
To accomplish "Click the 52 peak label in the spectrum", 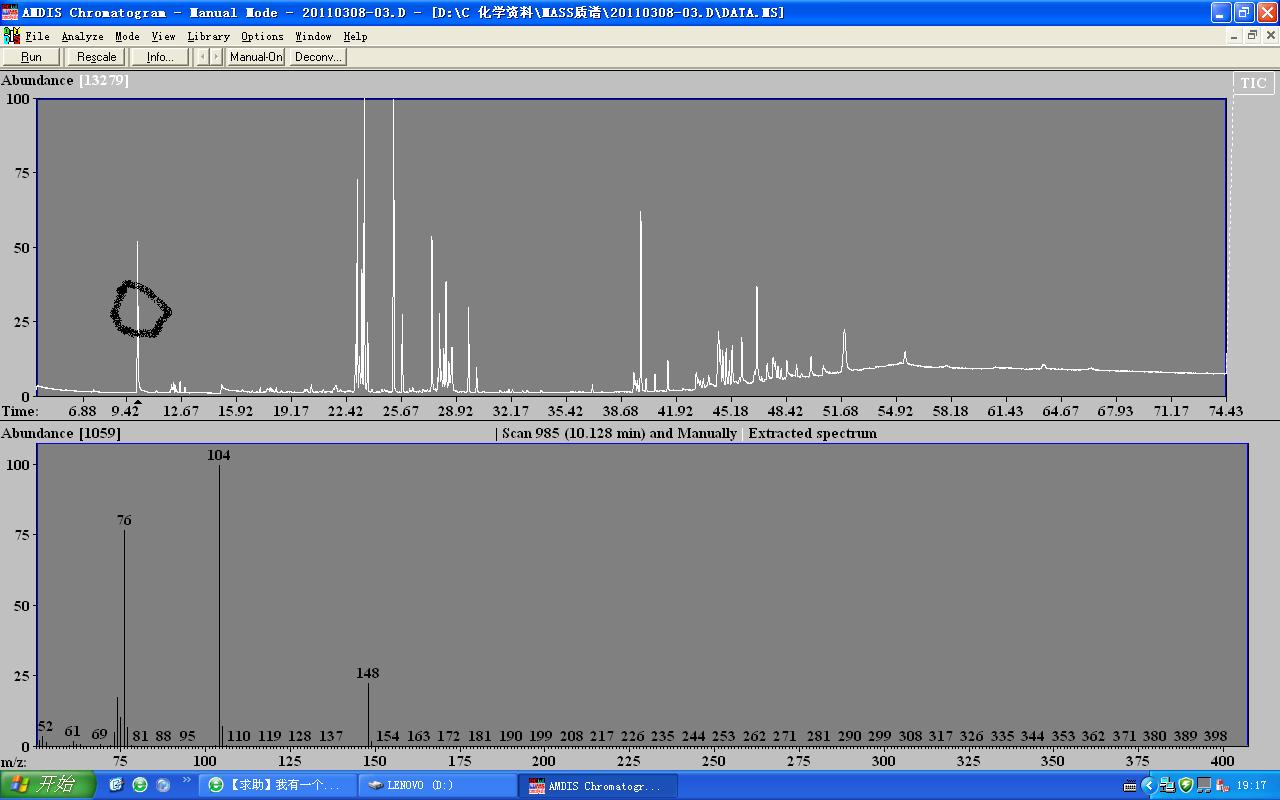I will click(45, 726).
